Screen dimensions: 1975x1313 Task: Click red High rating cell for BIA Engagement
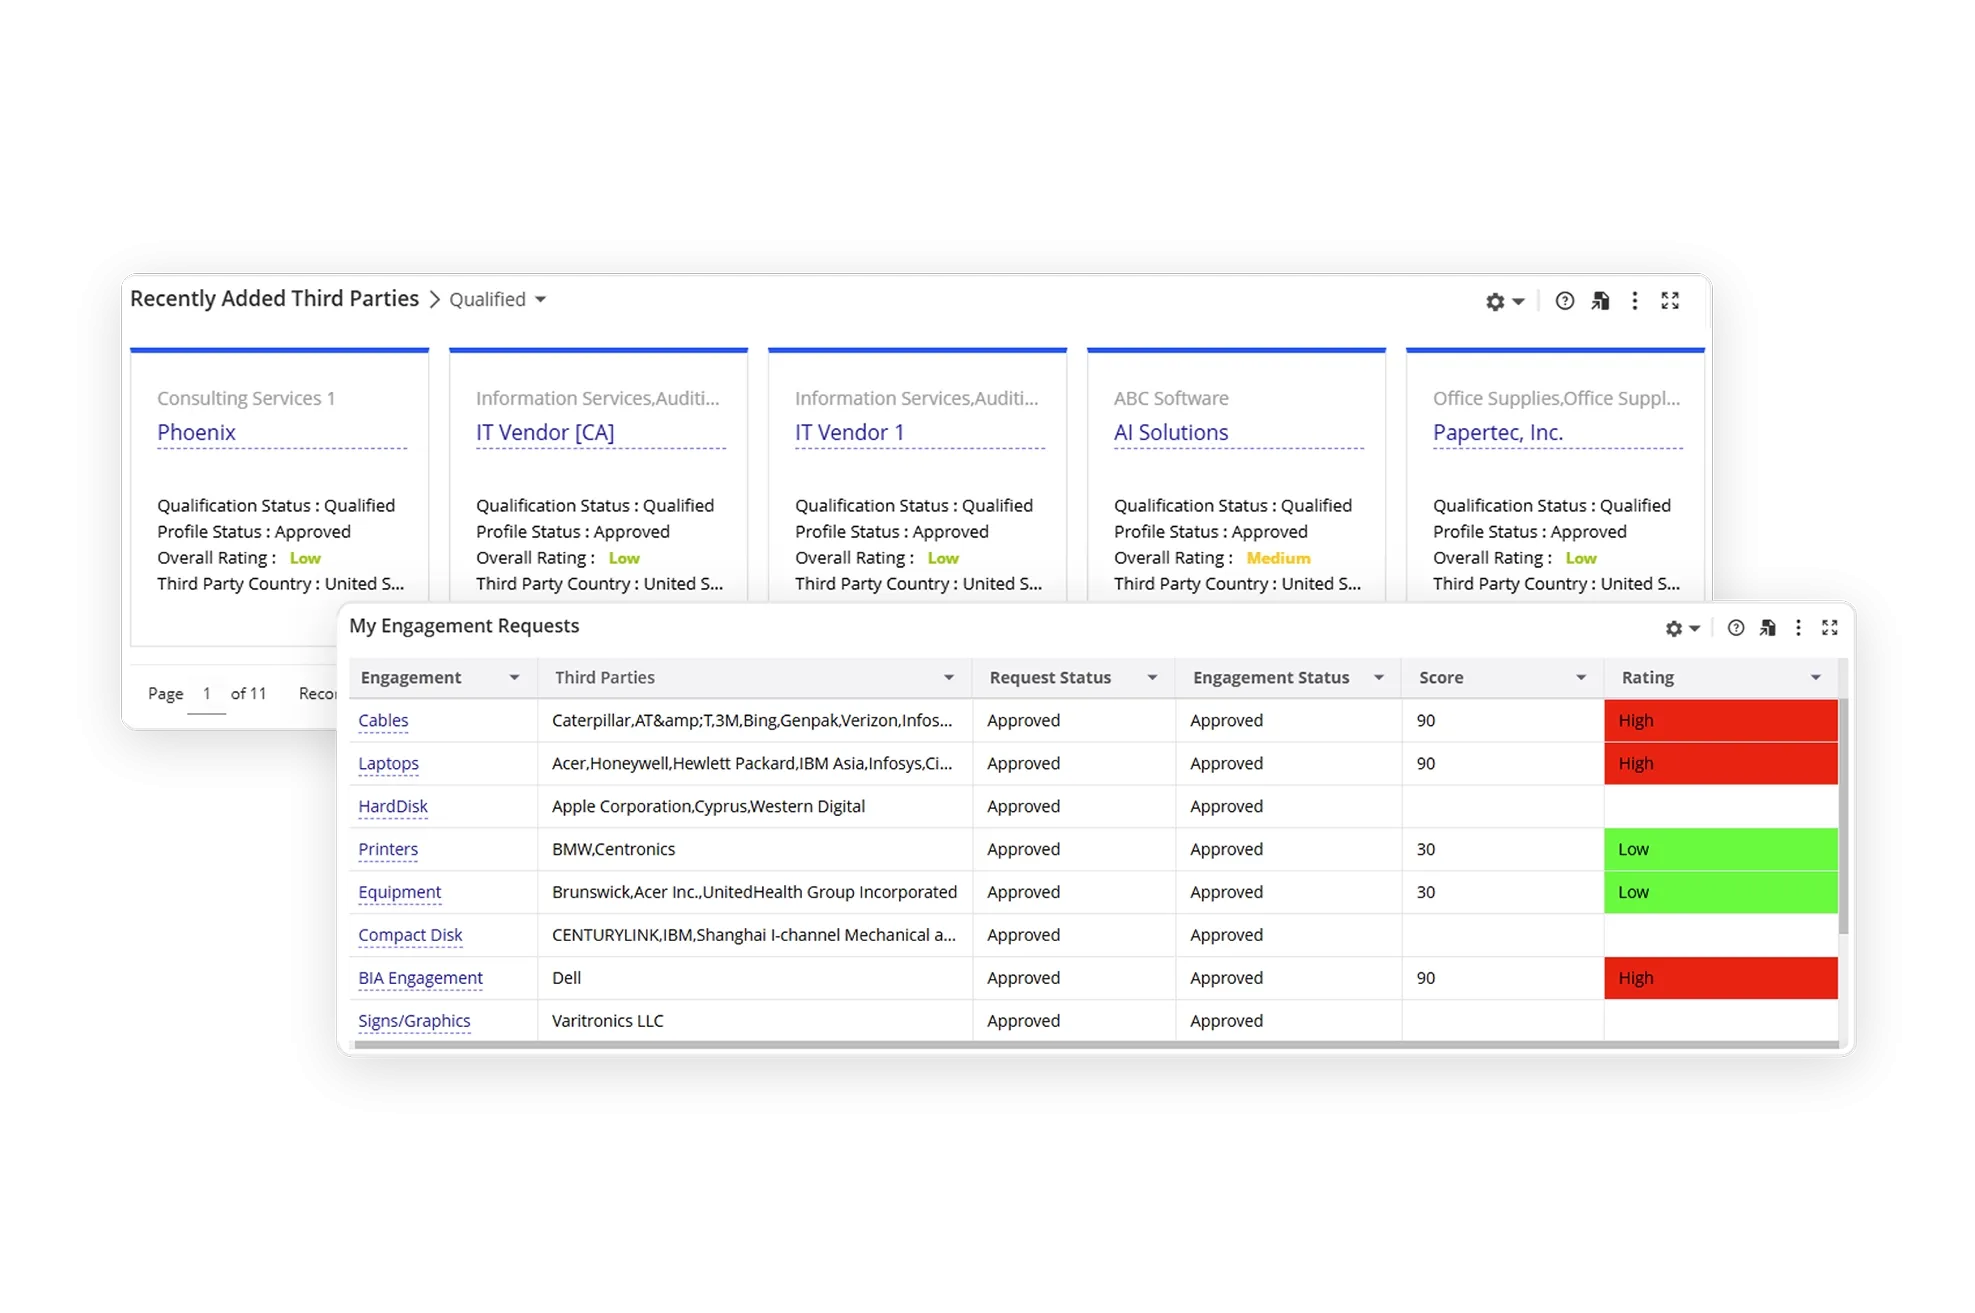(x=1720, y=978)
